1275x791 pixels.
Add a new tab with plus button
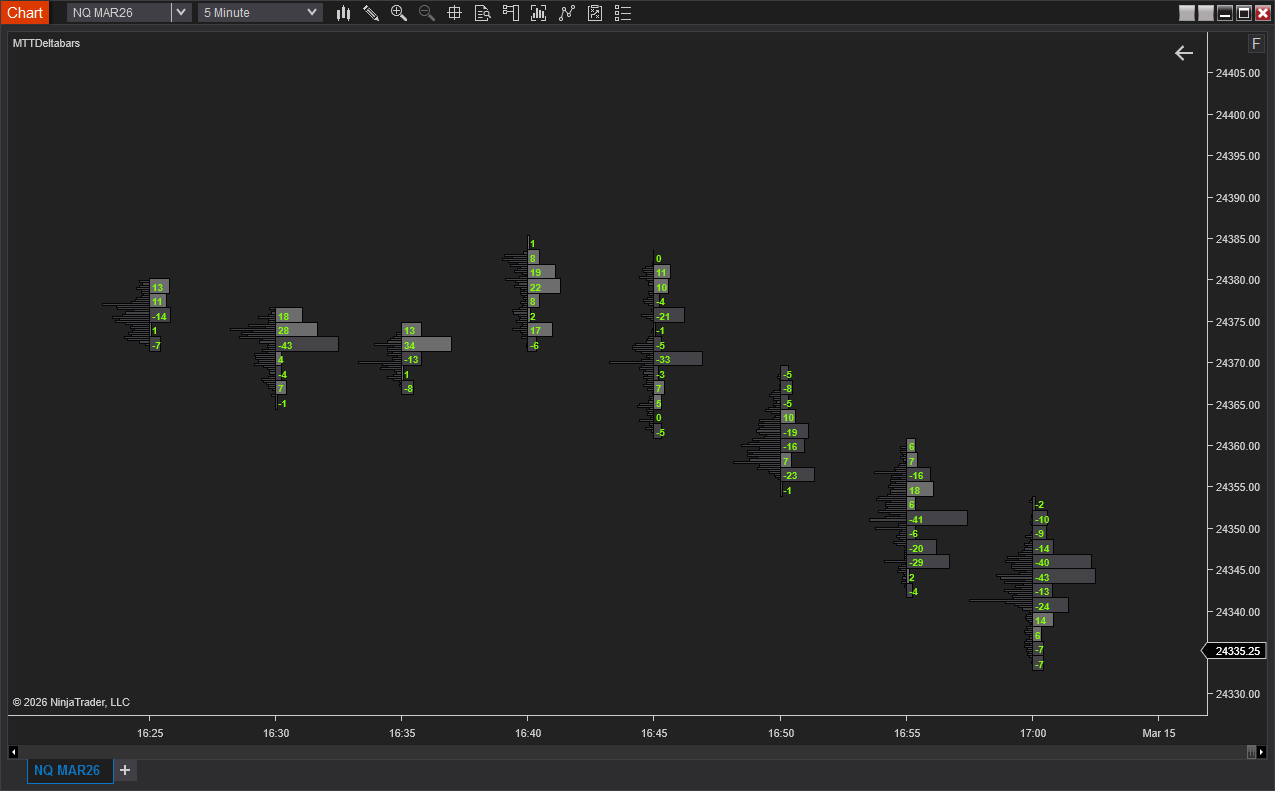125,770
